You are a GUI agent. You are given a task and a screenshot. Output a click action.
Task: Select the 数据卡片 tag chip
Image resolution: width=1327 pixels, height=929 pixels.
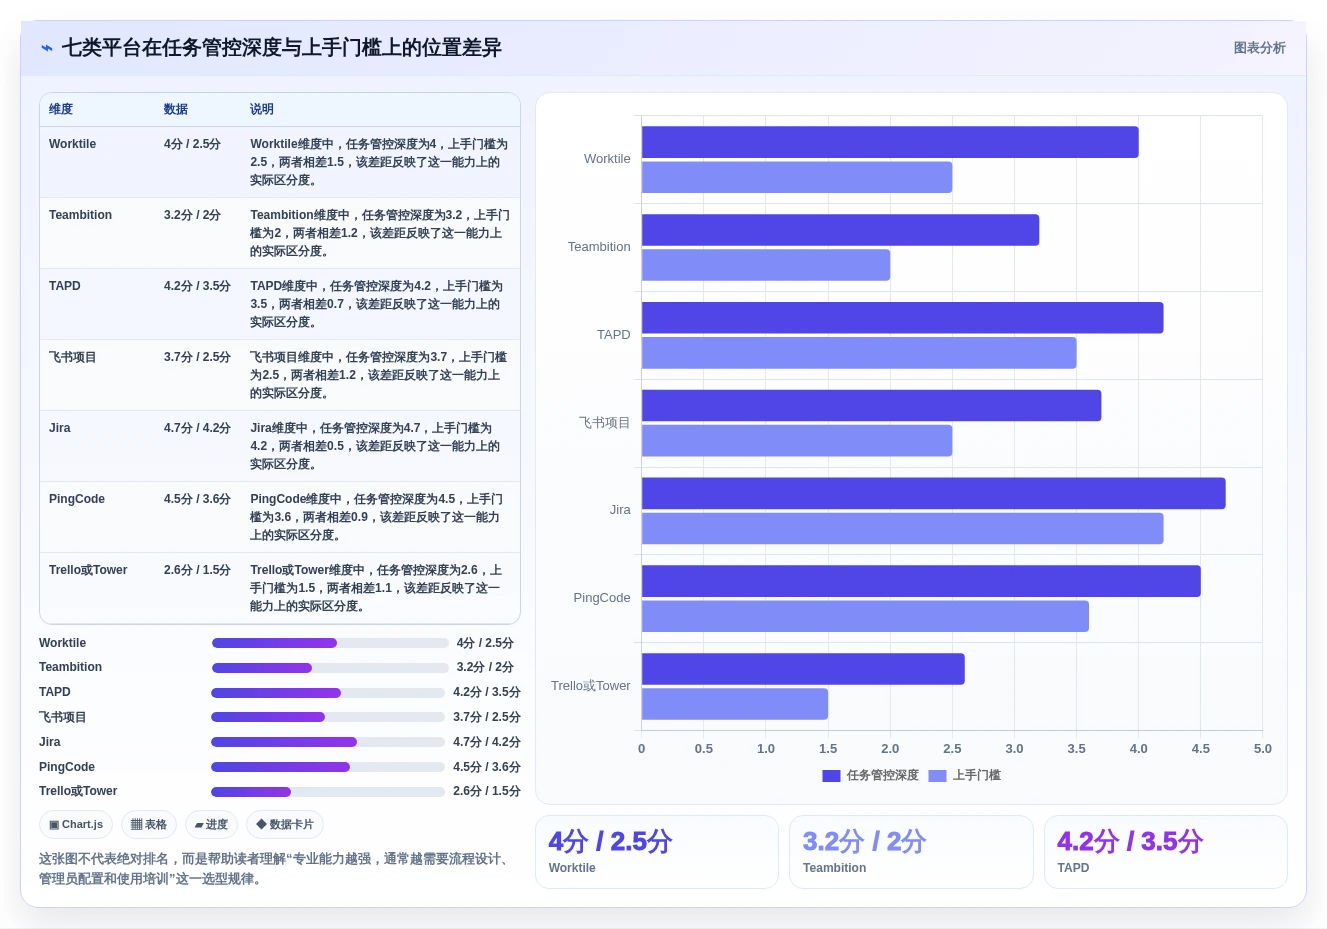(285, 825)
